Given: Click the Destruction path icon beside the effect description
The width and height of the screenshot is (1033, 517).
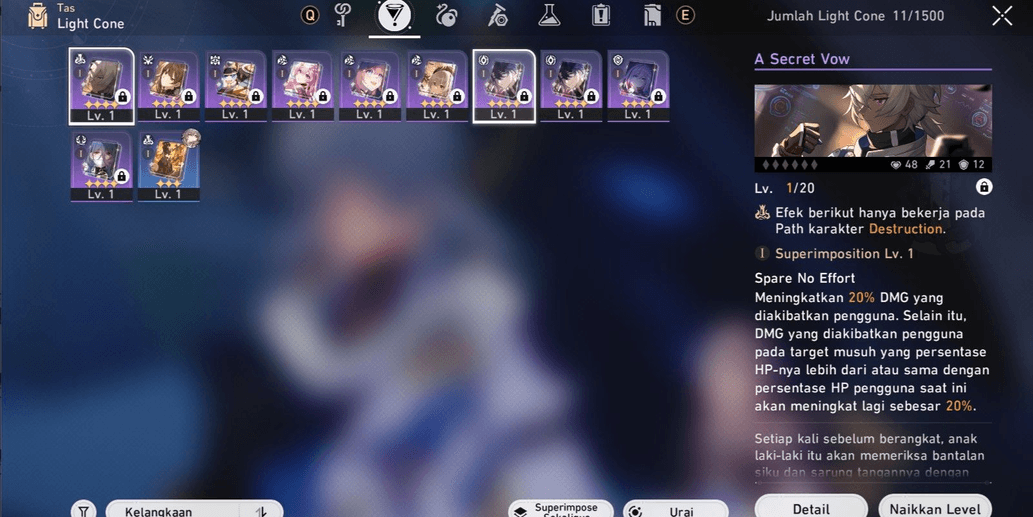Looking at the screenshot, I should point(762,213).
